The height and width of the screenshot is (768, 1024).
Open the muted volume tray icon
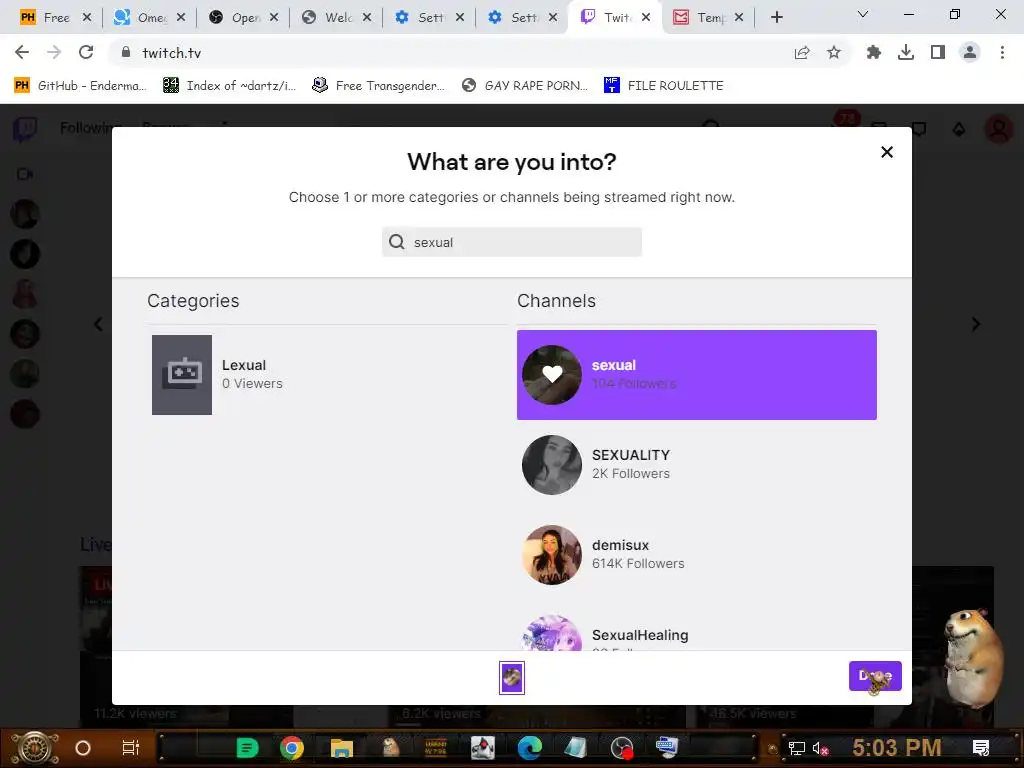click(x=820, y=748)
